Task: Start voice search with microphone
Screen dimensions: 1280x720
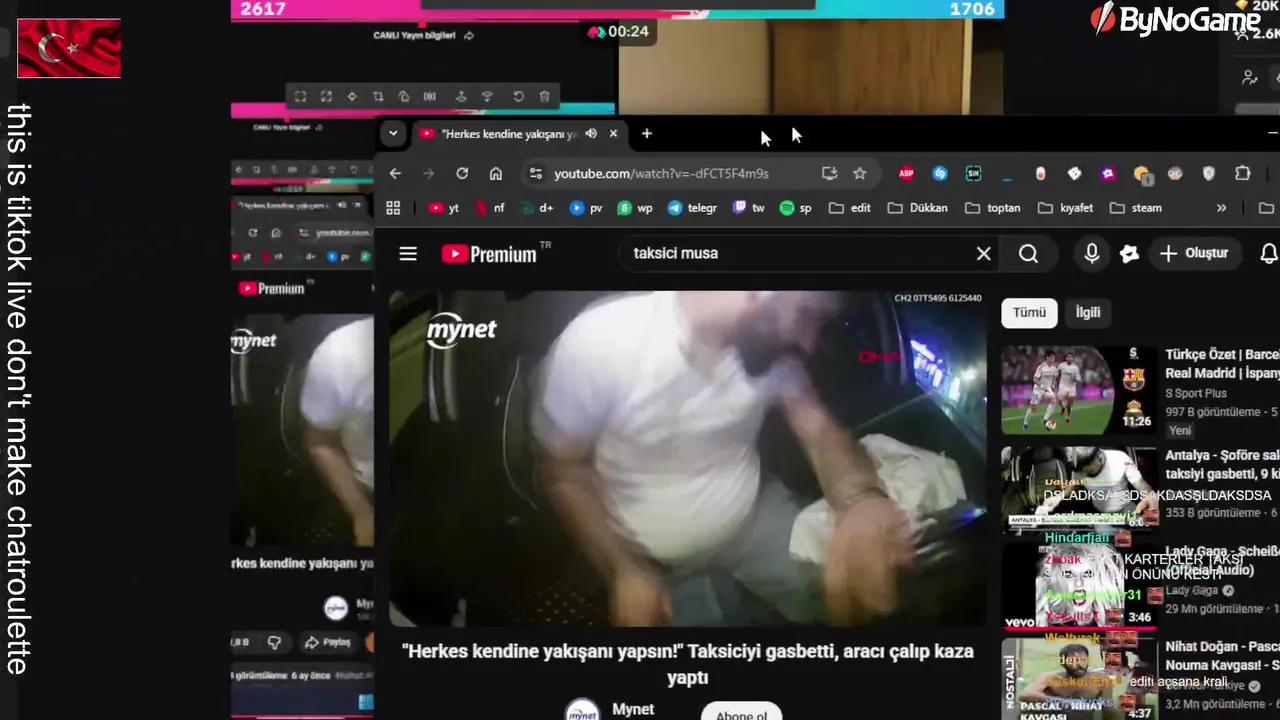Action: point(1091,254)
